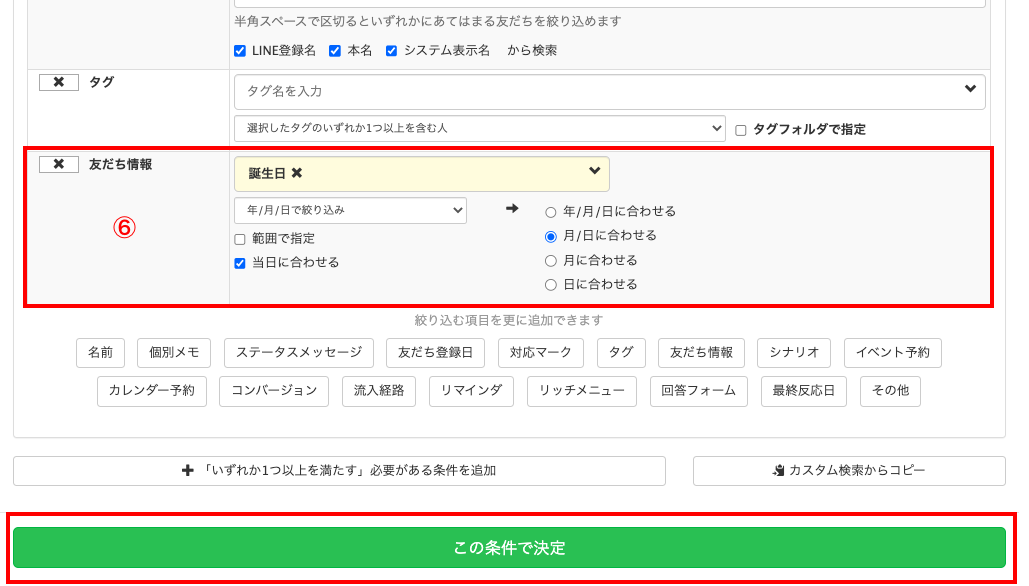Remove the 友だち情報 condition via its X icon
Image resolution: width=1029 pixels, height=586 pixels.
58,166
